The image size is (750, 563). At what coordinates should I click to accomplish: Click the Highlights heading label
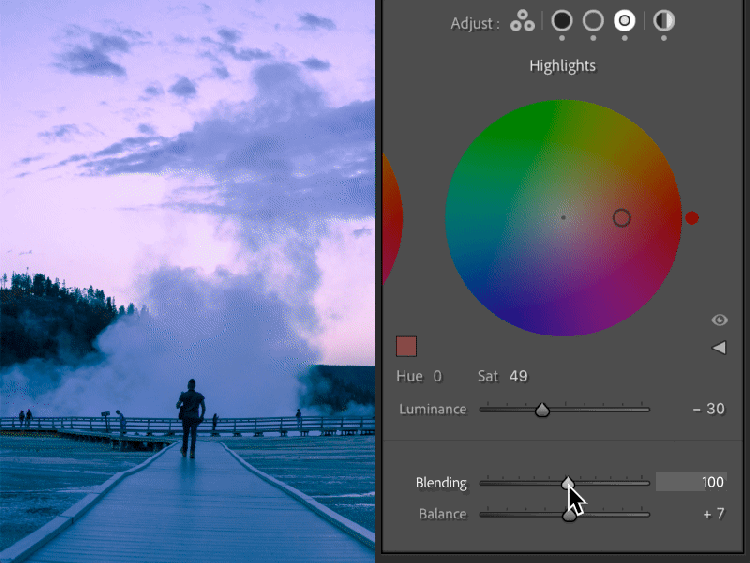coord(562,66)
